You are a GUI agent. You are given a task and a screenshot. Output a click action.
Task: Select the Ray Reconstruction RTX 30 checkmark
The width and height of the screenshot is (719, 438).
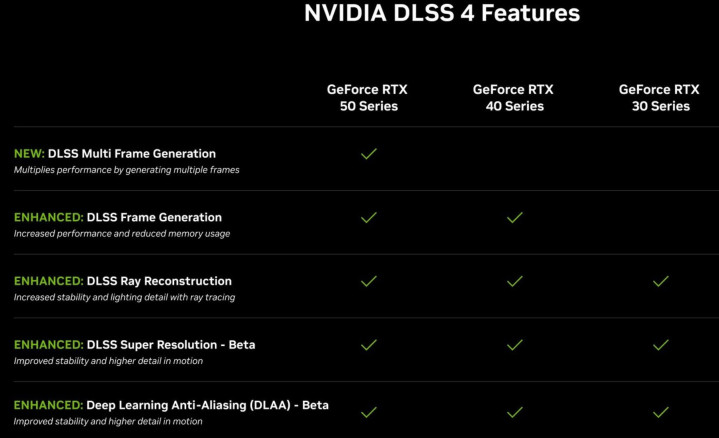click(x=660, y=281)
